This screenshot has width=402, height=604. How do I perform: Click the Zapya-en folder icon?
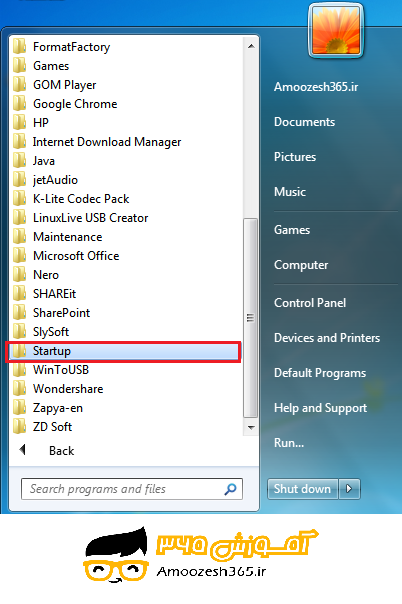tap(19, 407)
